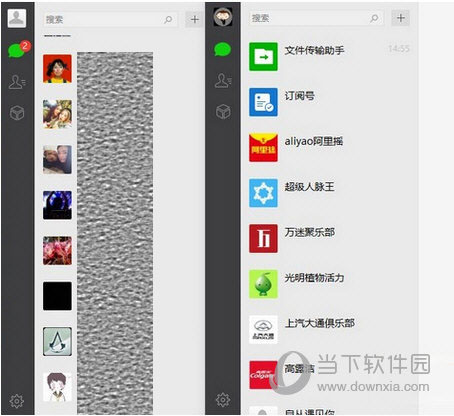Open cube favorites icon in right window sidebar
The width and height of the screenshot is (454, 416).
coord(223,112)
